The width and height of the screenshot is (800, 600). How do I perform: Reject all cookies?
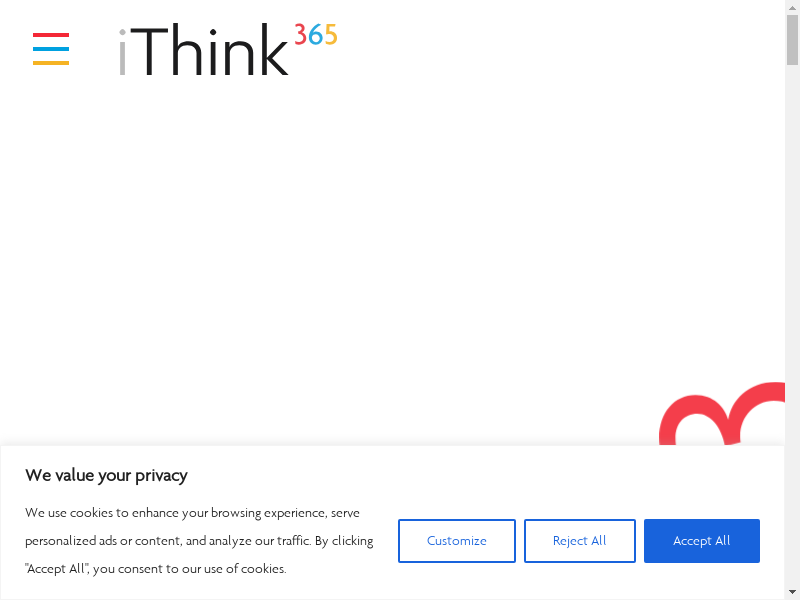[579, 541]
